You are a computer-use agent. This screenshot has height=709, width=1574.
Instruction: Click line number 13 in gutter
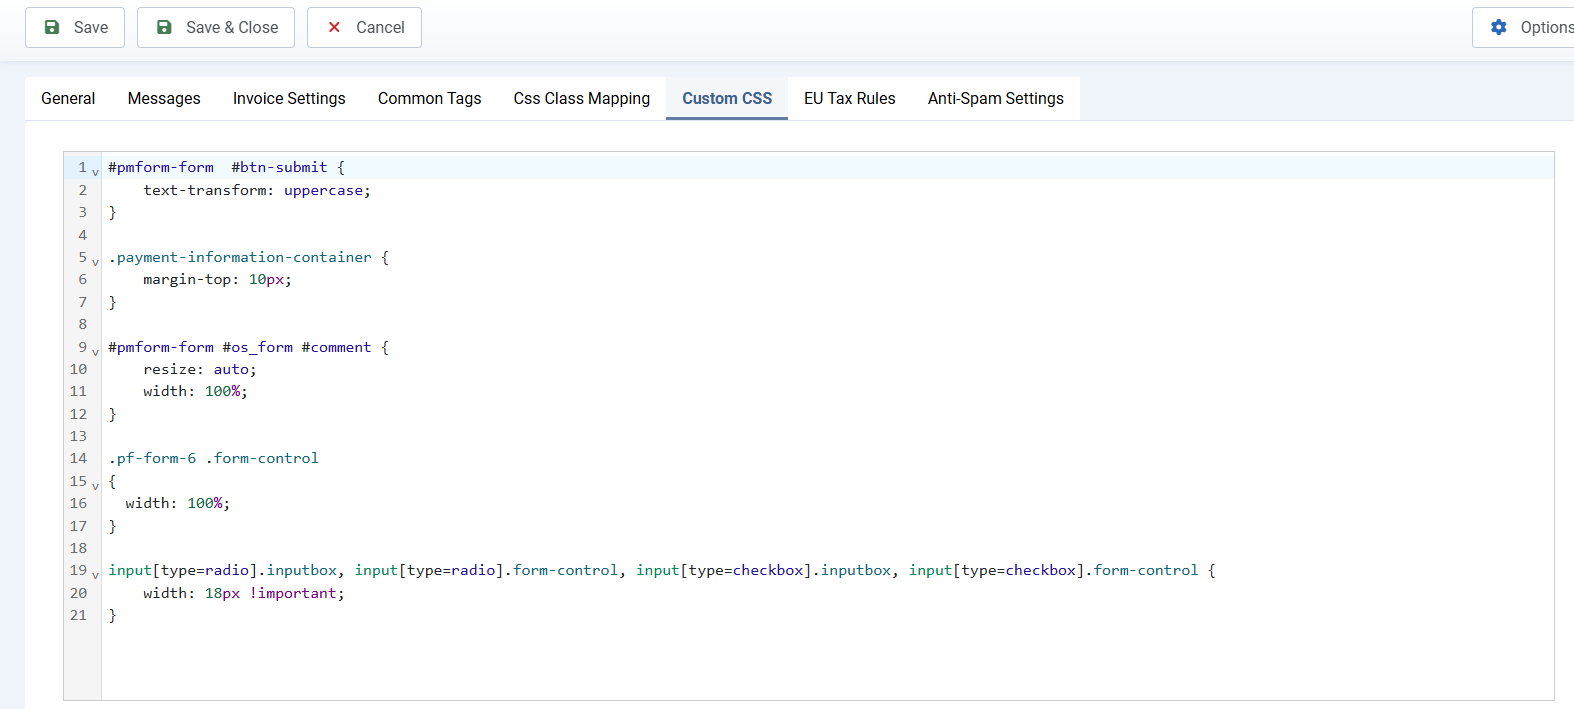79,436
